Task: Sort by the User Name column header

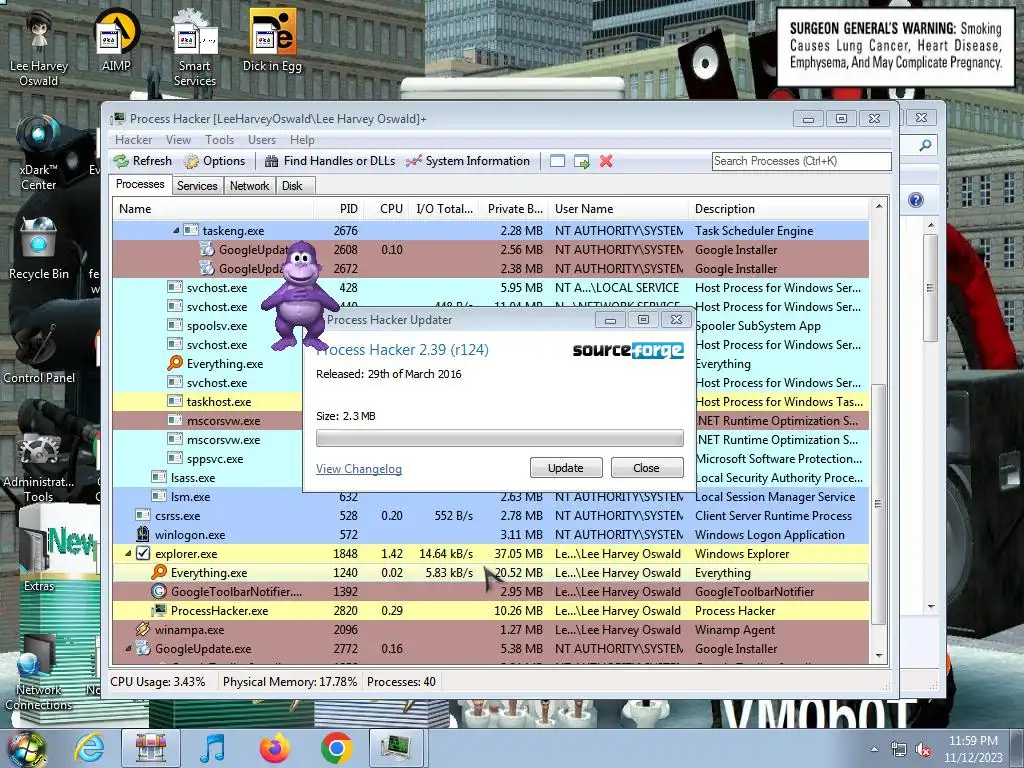Action: click(x=618, y=209)
